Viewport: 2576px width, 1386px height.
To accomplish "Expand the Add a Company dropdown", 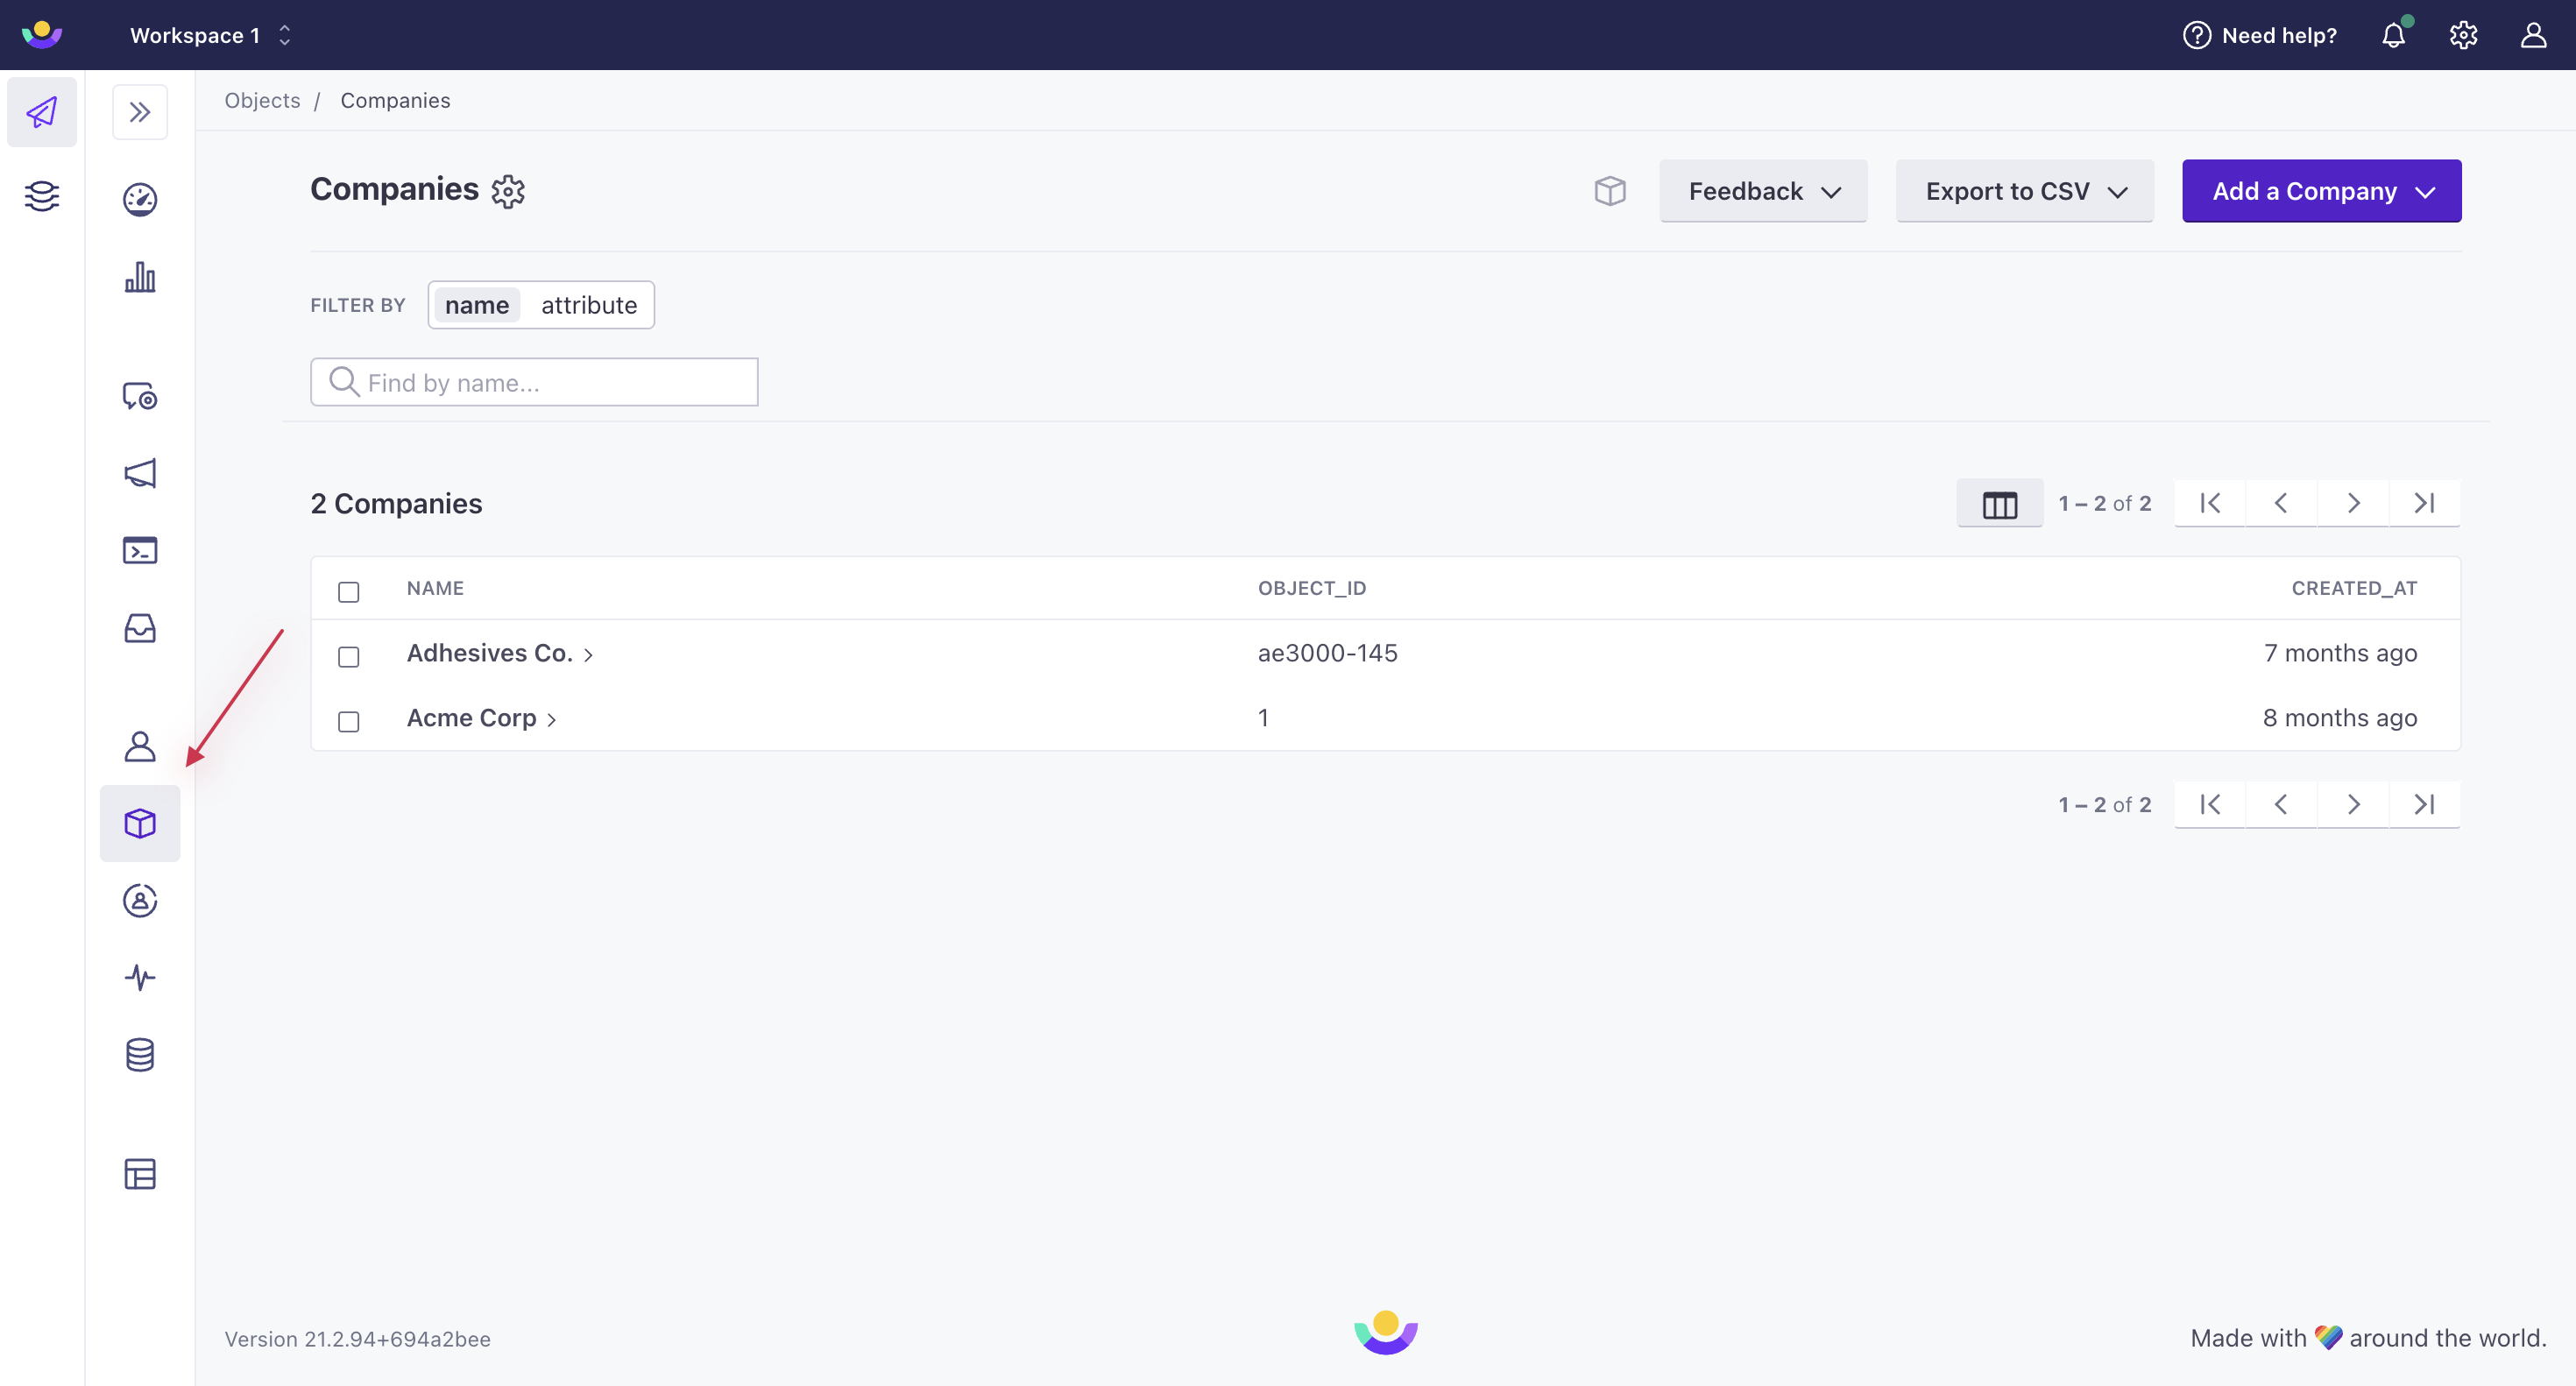I will tap(2429, 191).
